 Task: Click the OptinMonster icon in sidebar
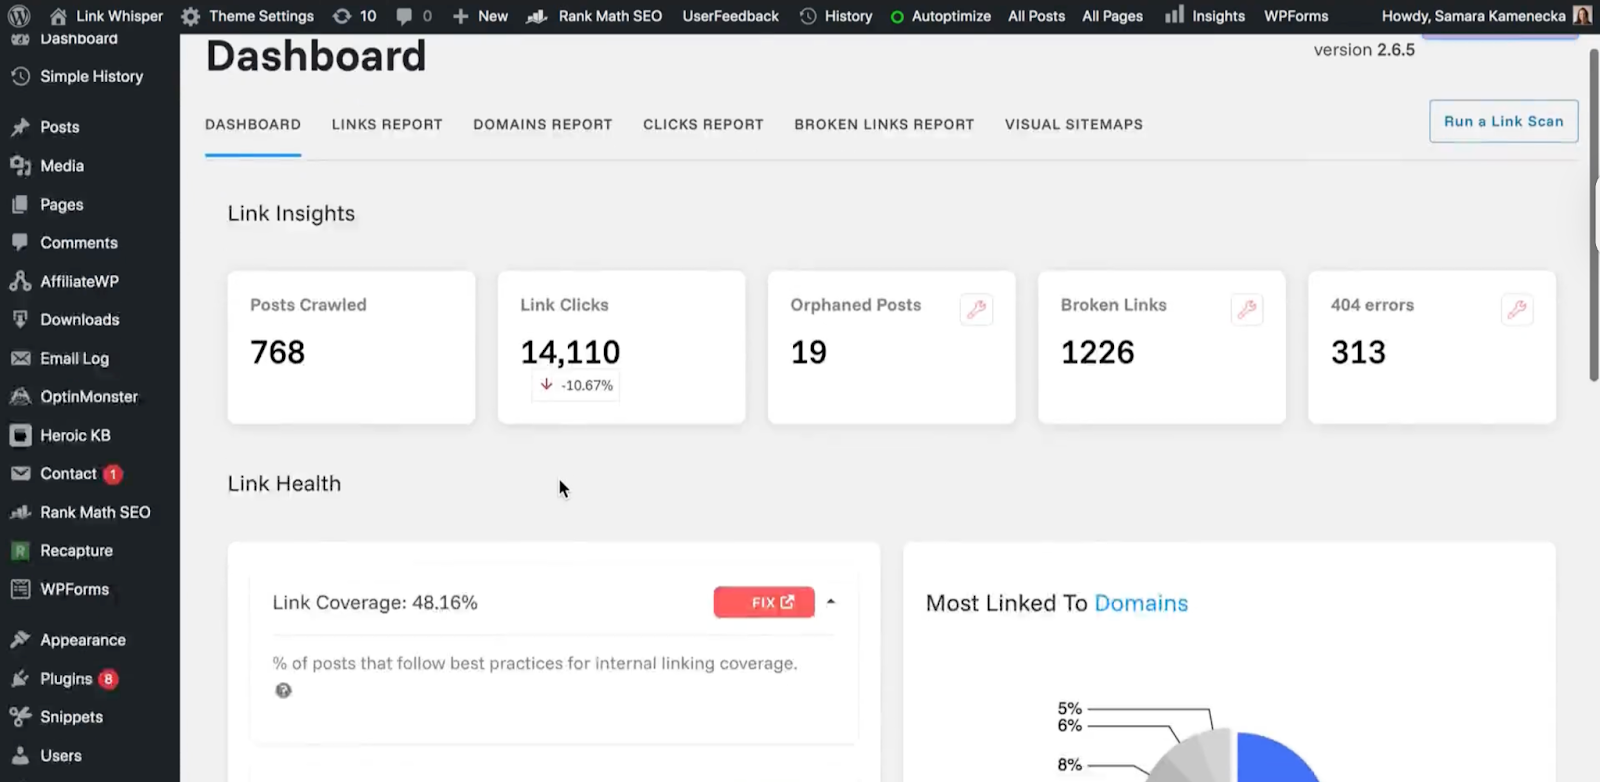click(20, 397)
